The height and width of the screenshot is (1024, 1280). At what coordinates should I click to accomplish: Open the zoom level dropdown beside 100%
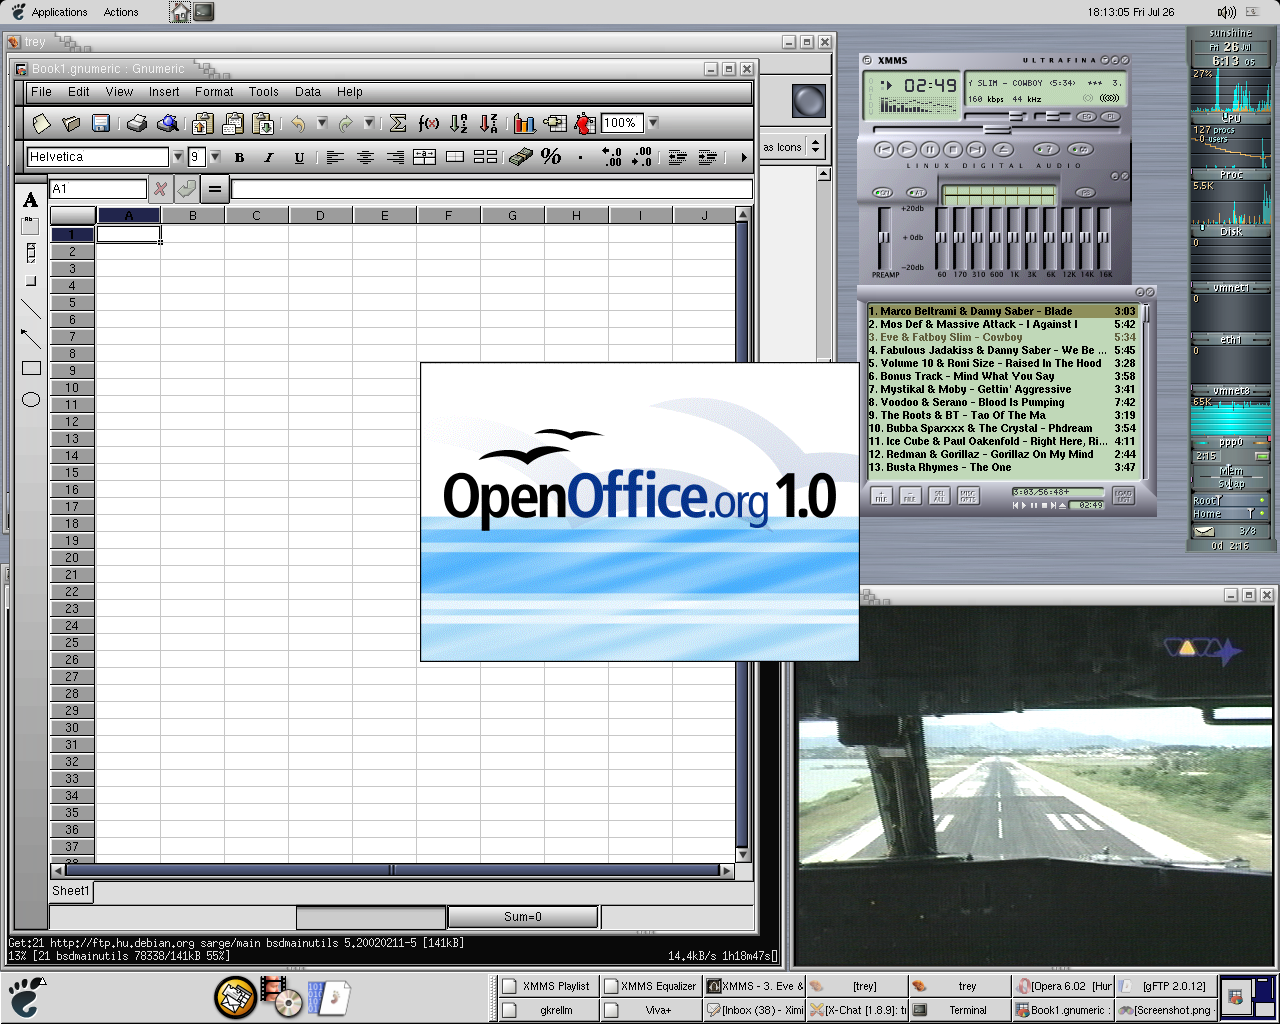point(653,123)
